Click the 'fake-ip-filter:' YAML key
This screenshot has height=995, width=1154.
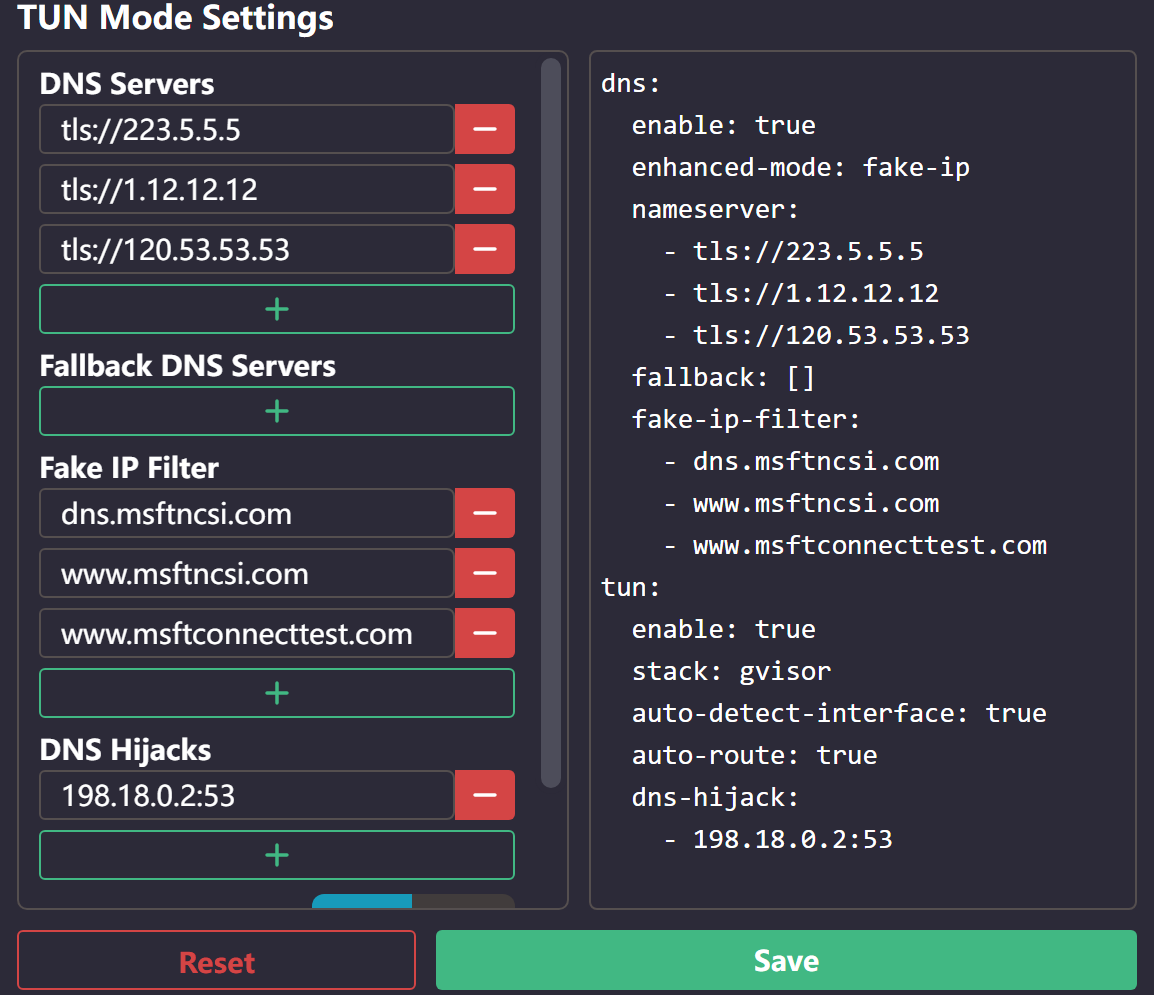[746, 419]
